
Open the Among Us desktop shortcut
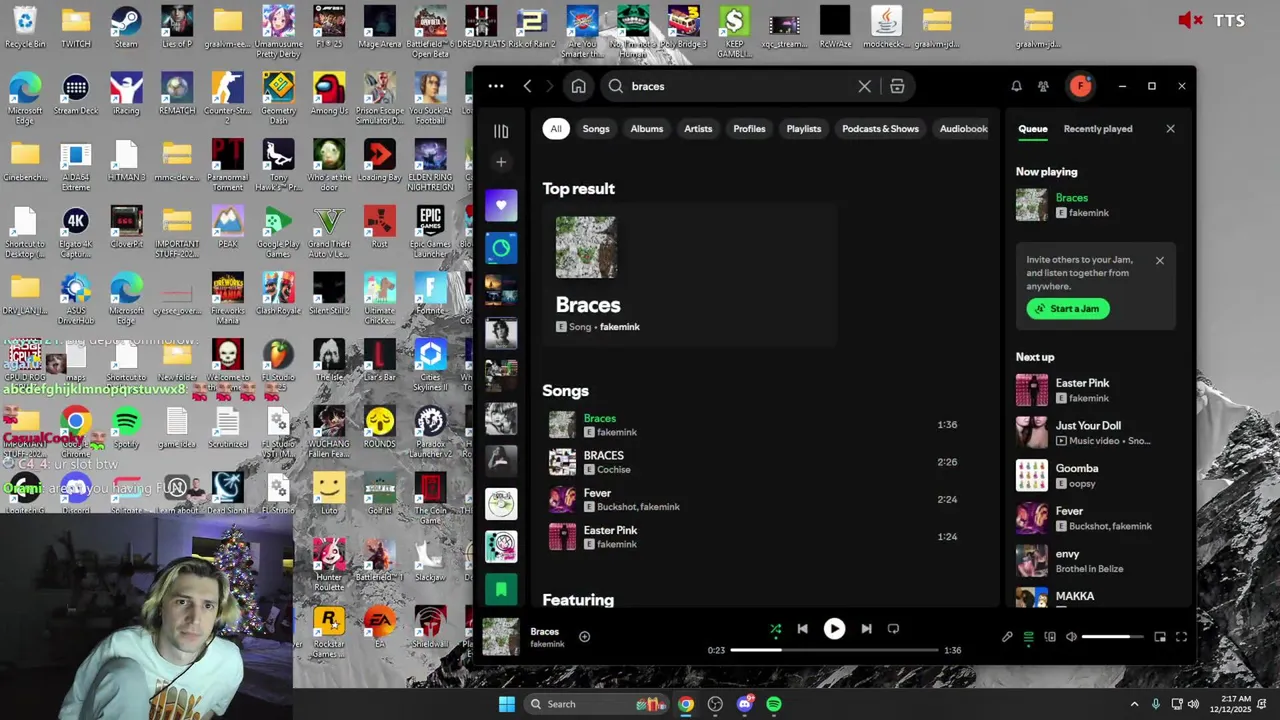329,93
